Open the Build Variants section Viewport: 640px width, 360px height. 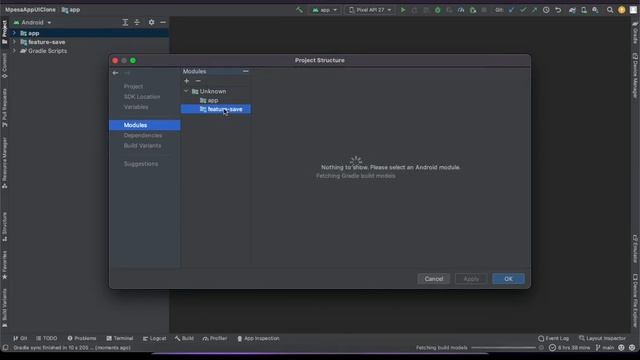(x=142, y=146)
